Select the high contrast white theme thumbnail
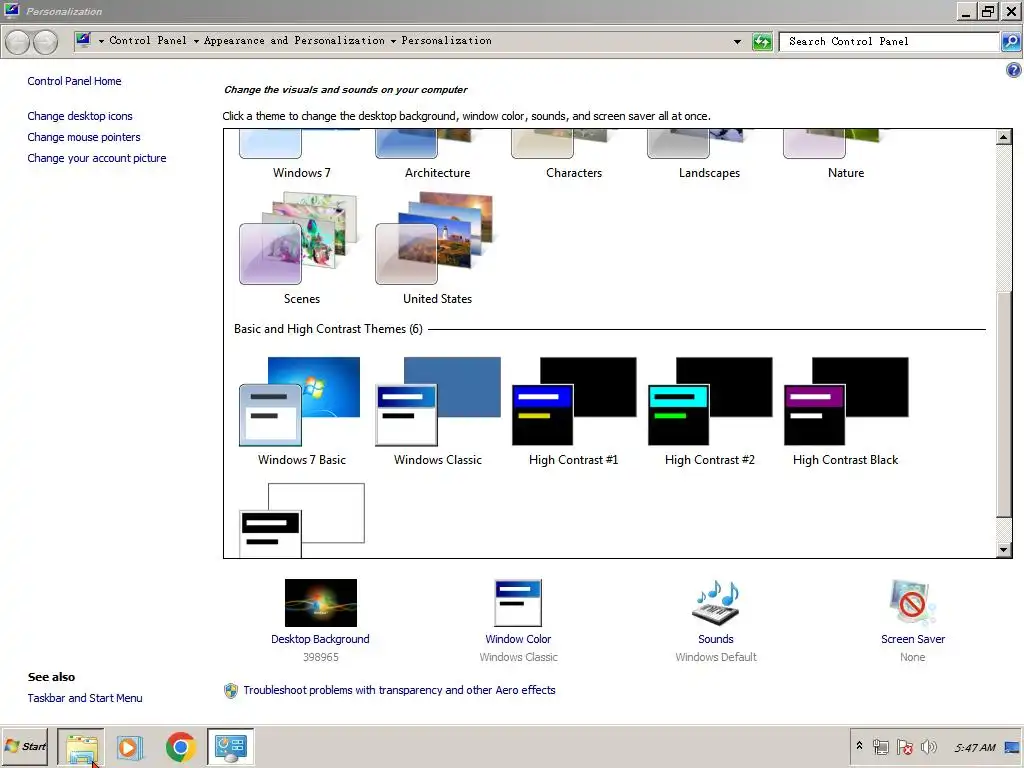The image size is (1024, 768). pos(302,520)
